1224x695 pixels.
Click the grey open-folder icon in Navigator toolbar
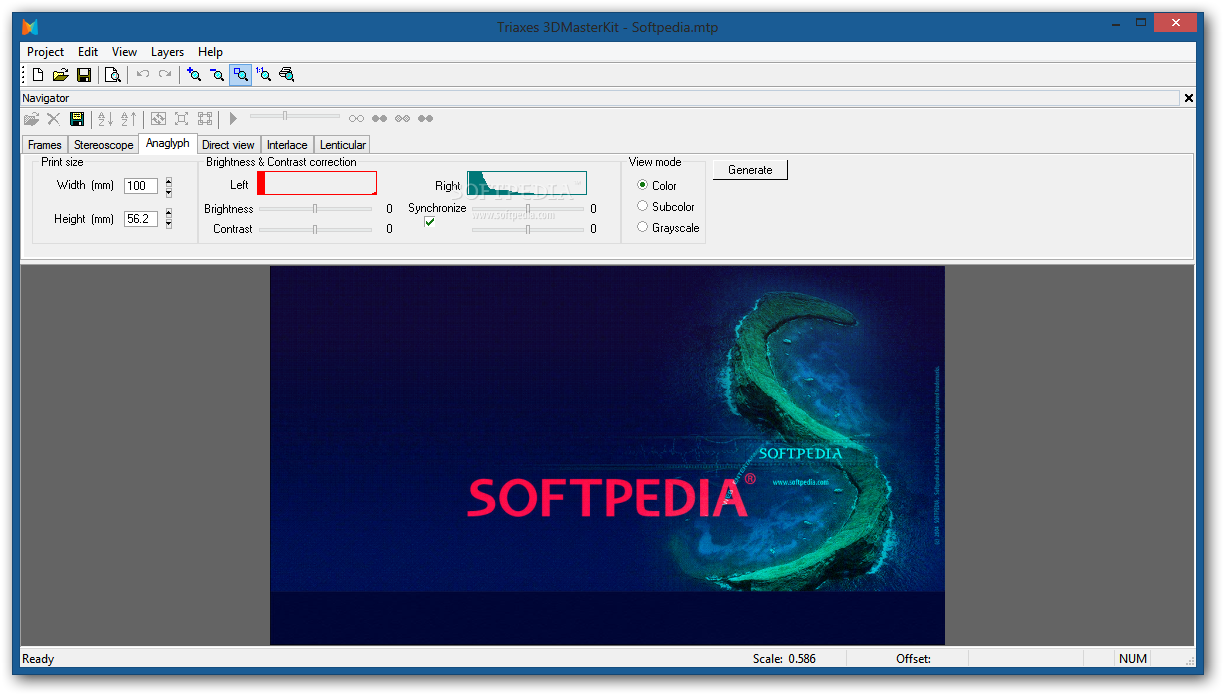pyautogui.click(x=32, y=119)
